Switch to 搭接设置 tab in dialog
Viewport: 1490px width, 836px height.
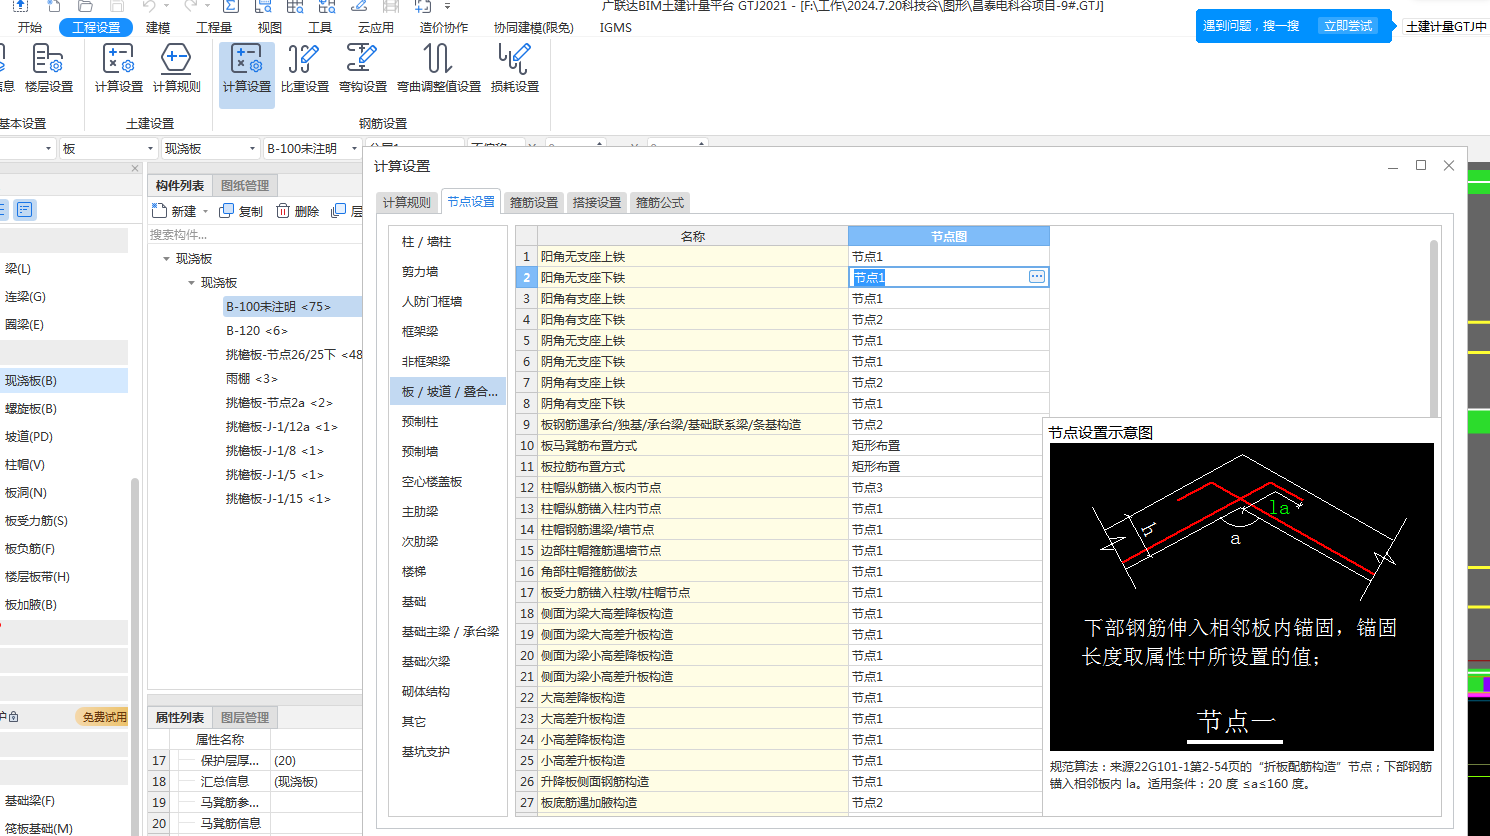597,202
